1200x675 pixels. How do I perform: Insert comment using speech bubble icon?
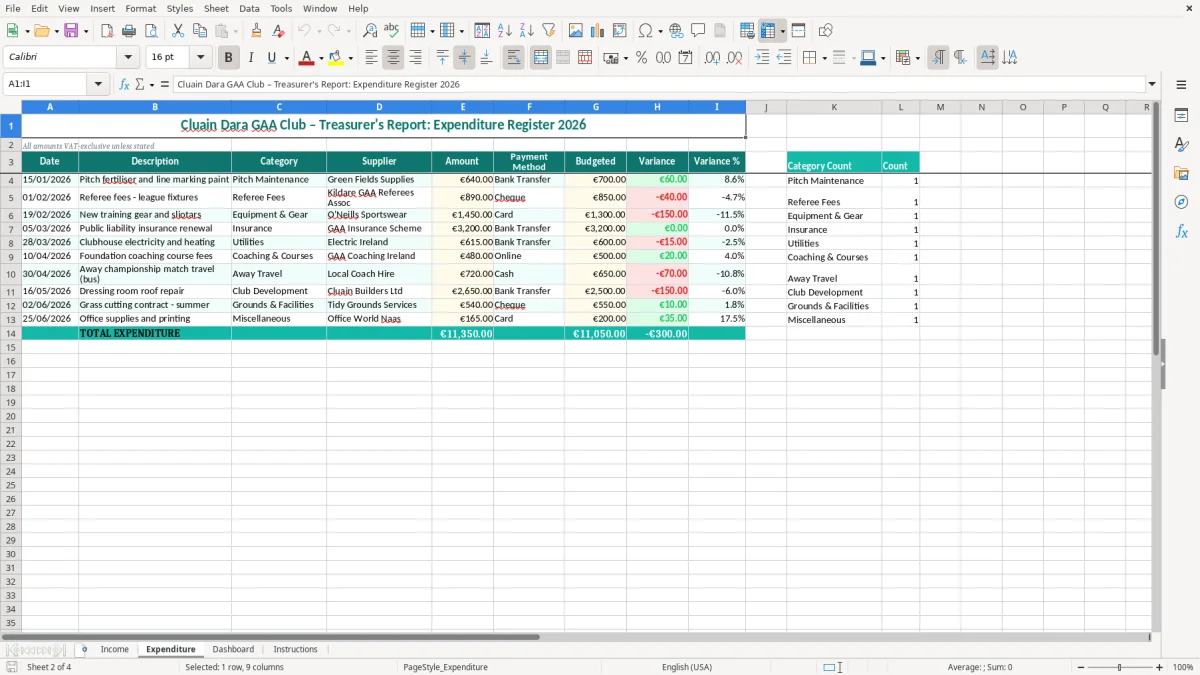click(x=698, y=31)
